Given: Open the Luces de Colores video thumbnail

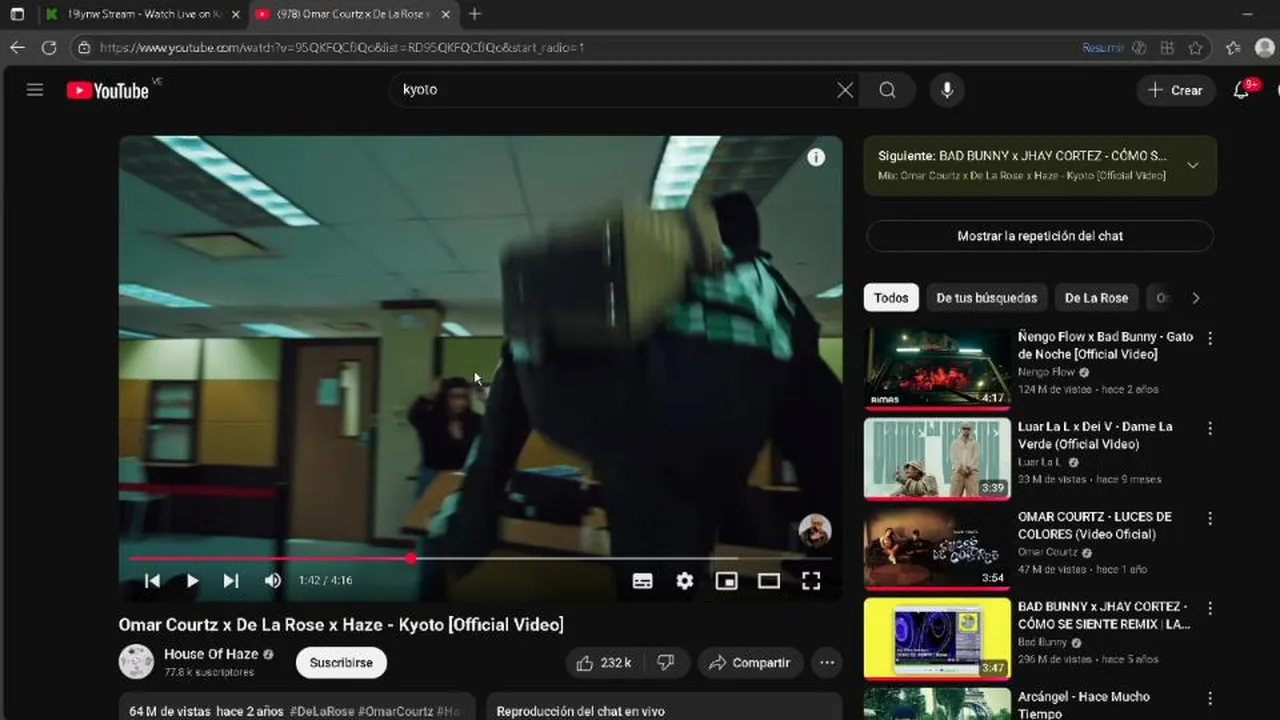Looking at the screenshot, I should coord(937,548).
